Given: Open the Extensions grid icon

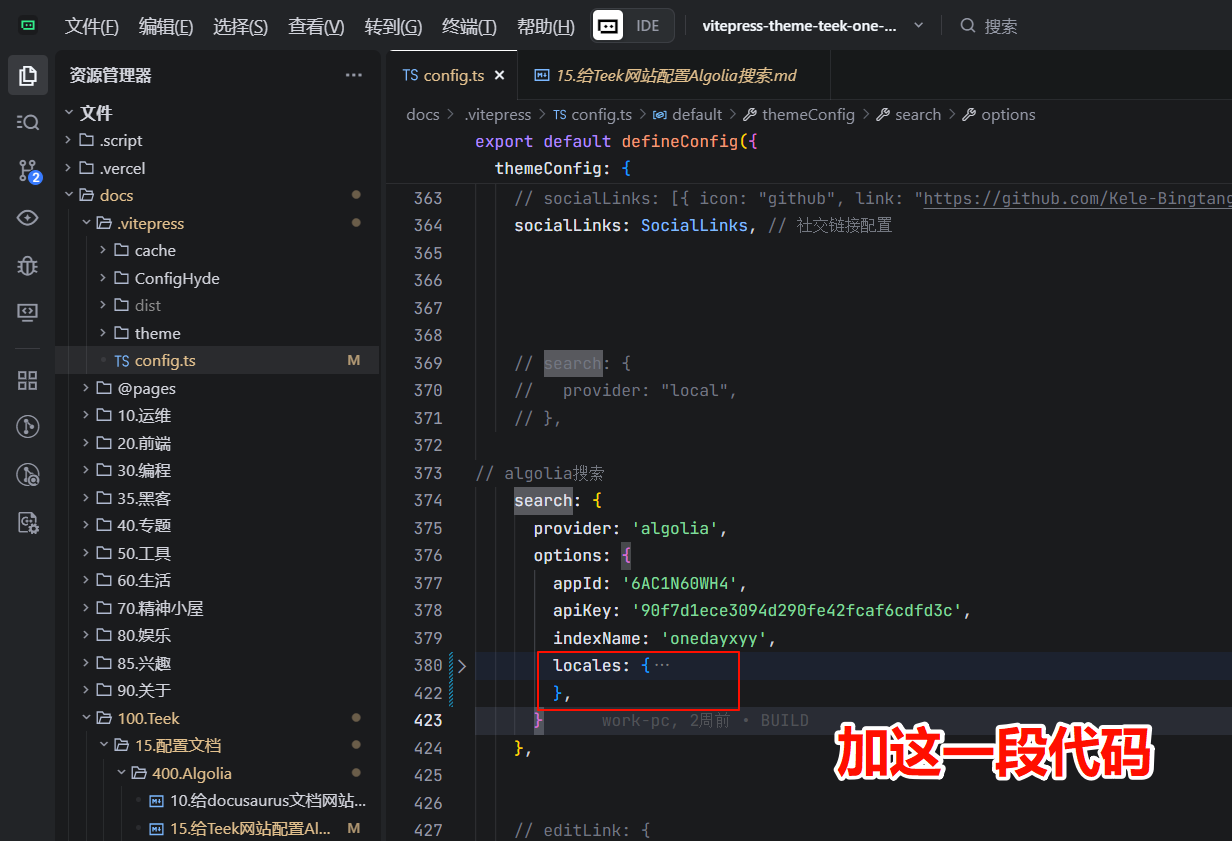Looking at the screenshot, I should click(28, 380).
